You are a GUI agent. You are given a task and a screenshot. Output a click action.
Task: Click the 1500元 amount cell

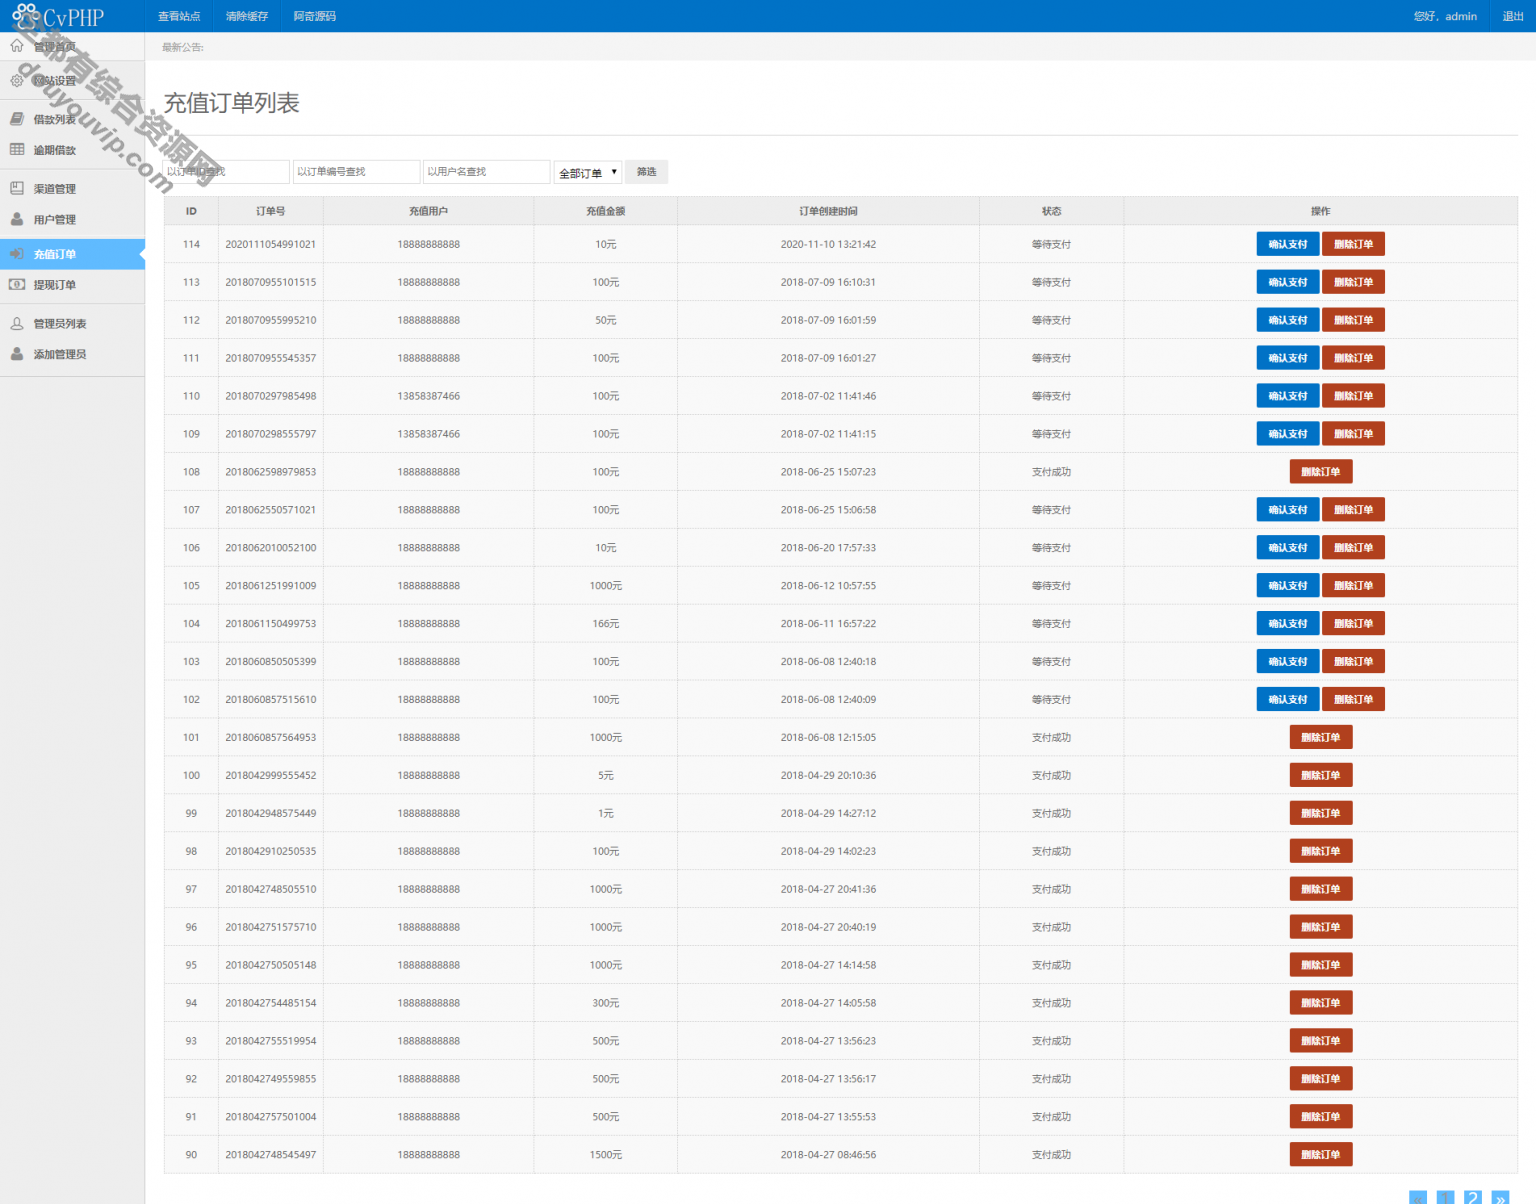605,1155
